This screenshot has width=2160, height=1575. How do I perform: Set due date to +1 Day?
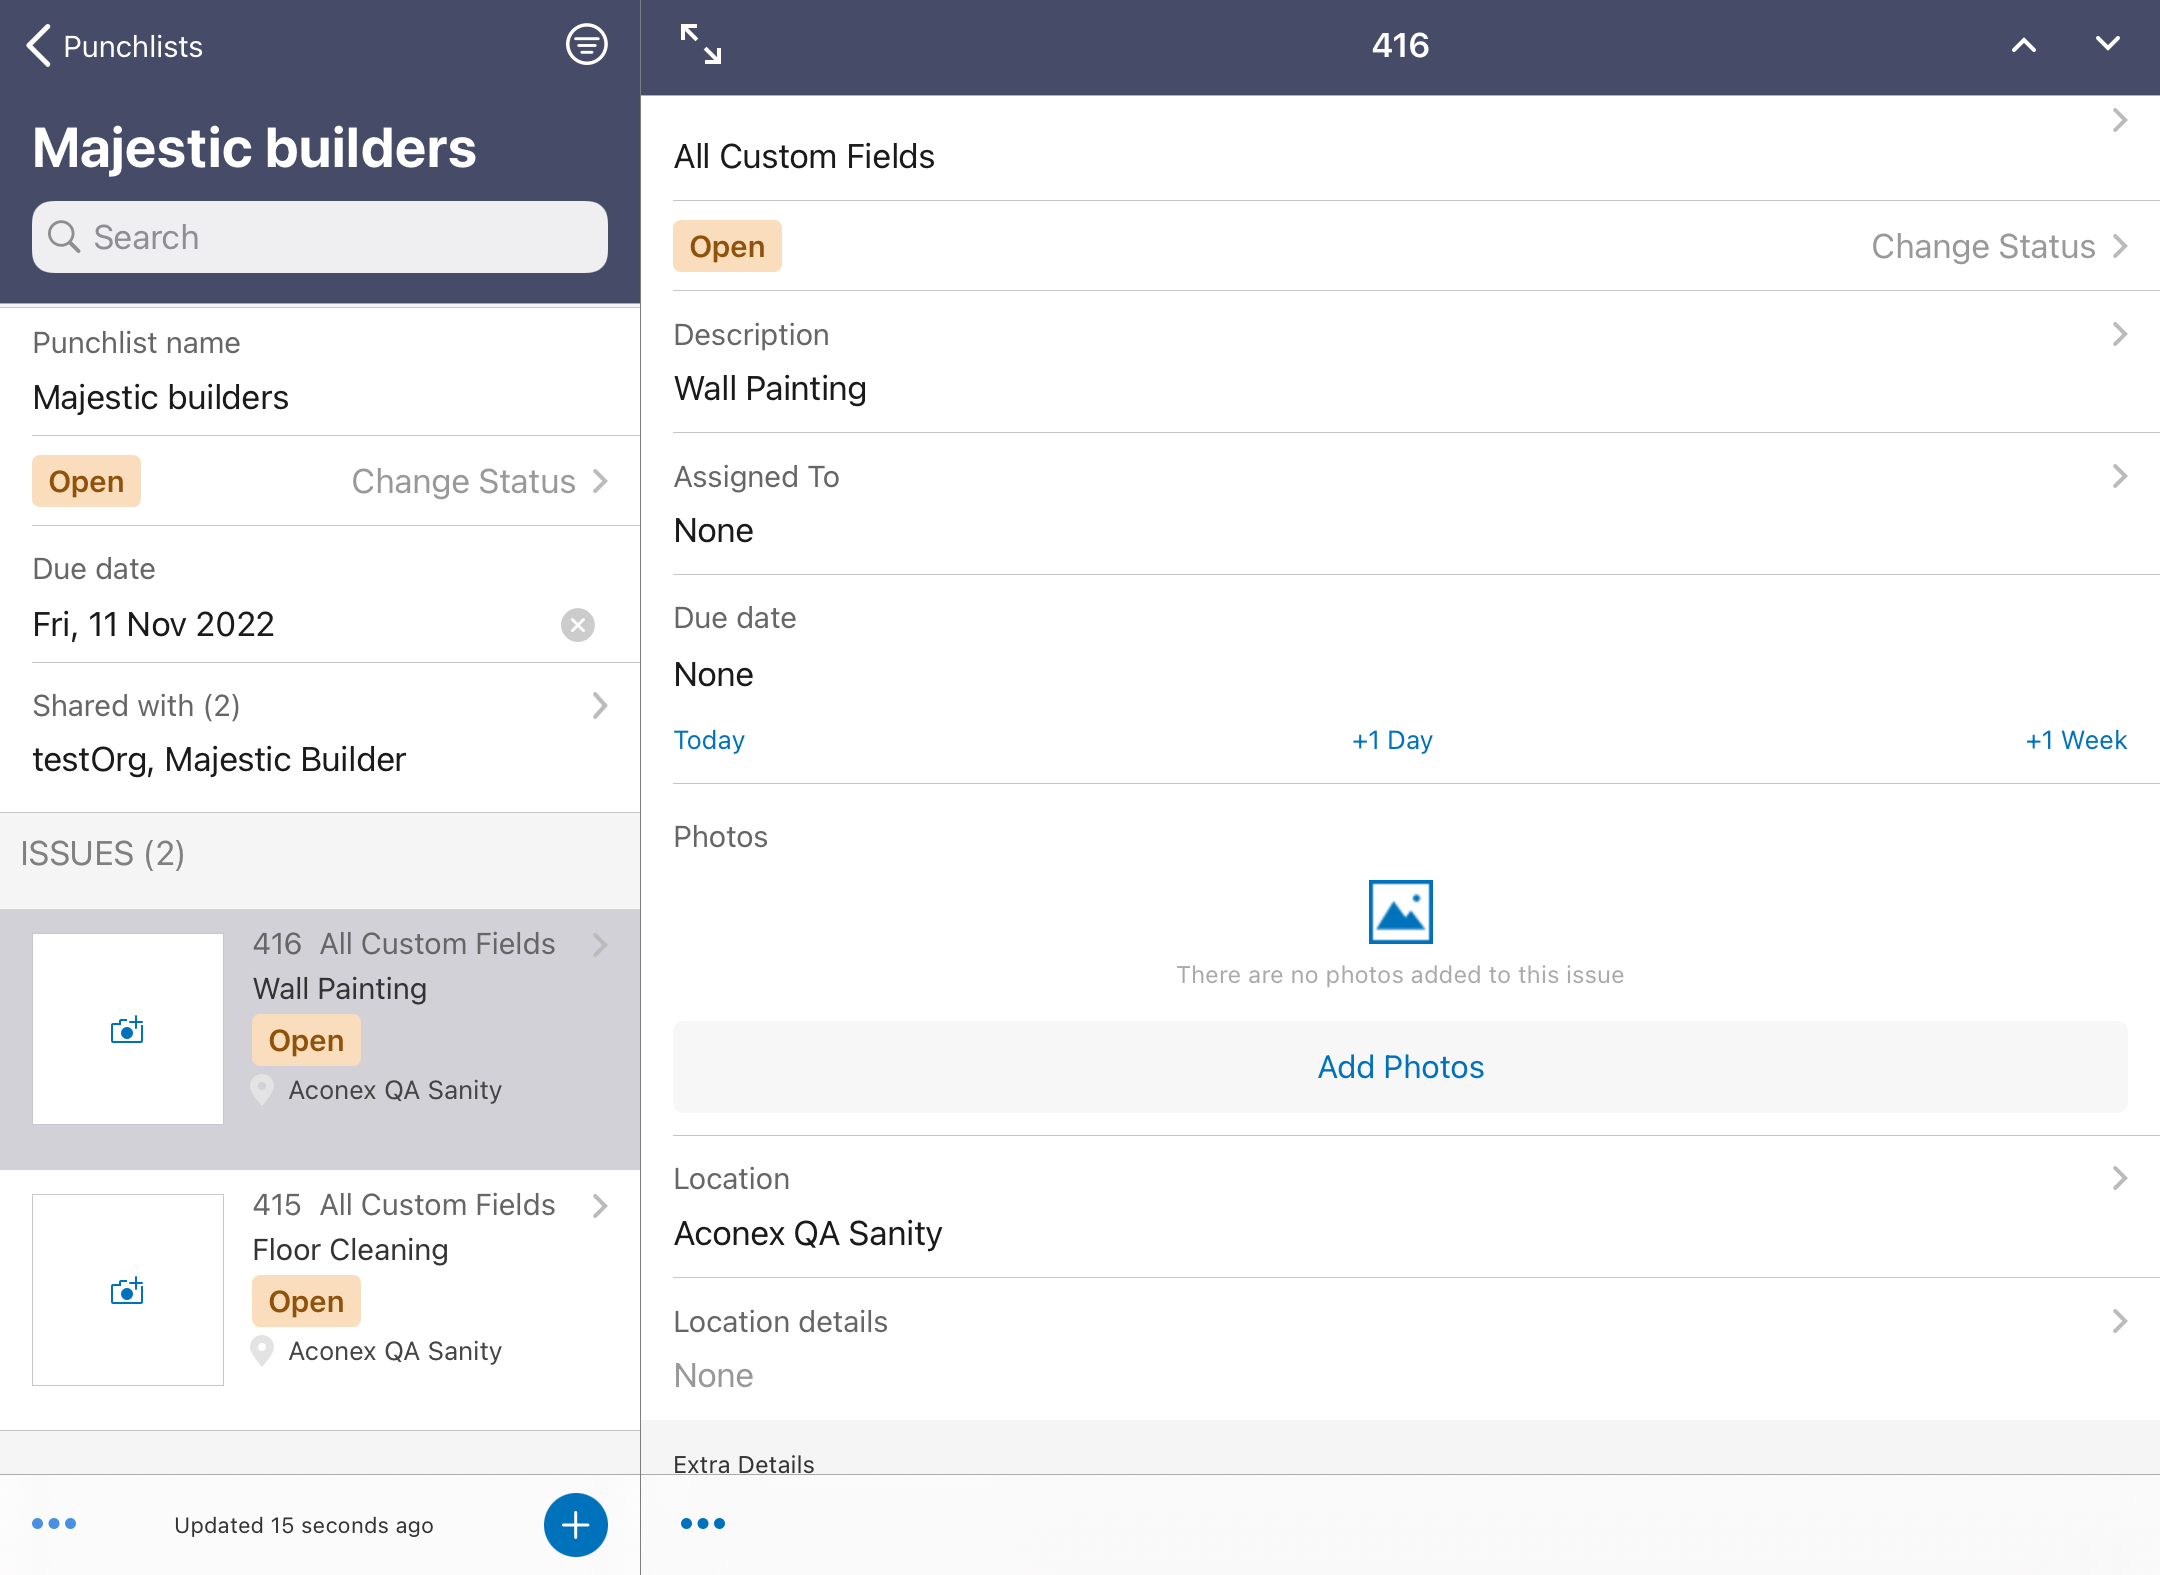click(x=1392, y=740)
